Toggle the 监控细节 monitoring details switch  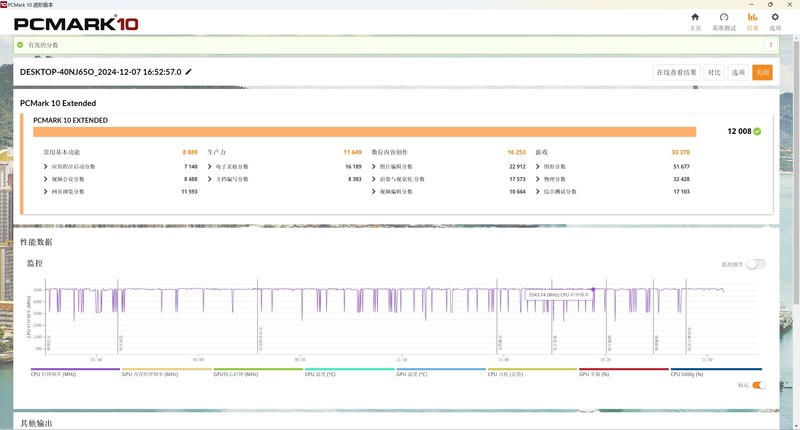pos(757,264)
